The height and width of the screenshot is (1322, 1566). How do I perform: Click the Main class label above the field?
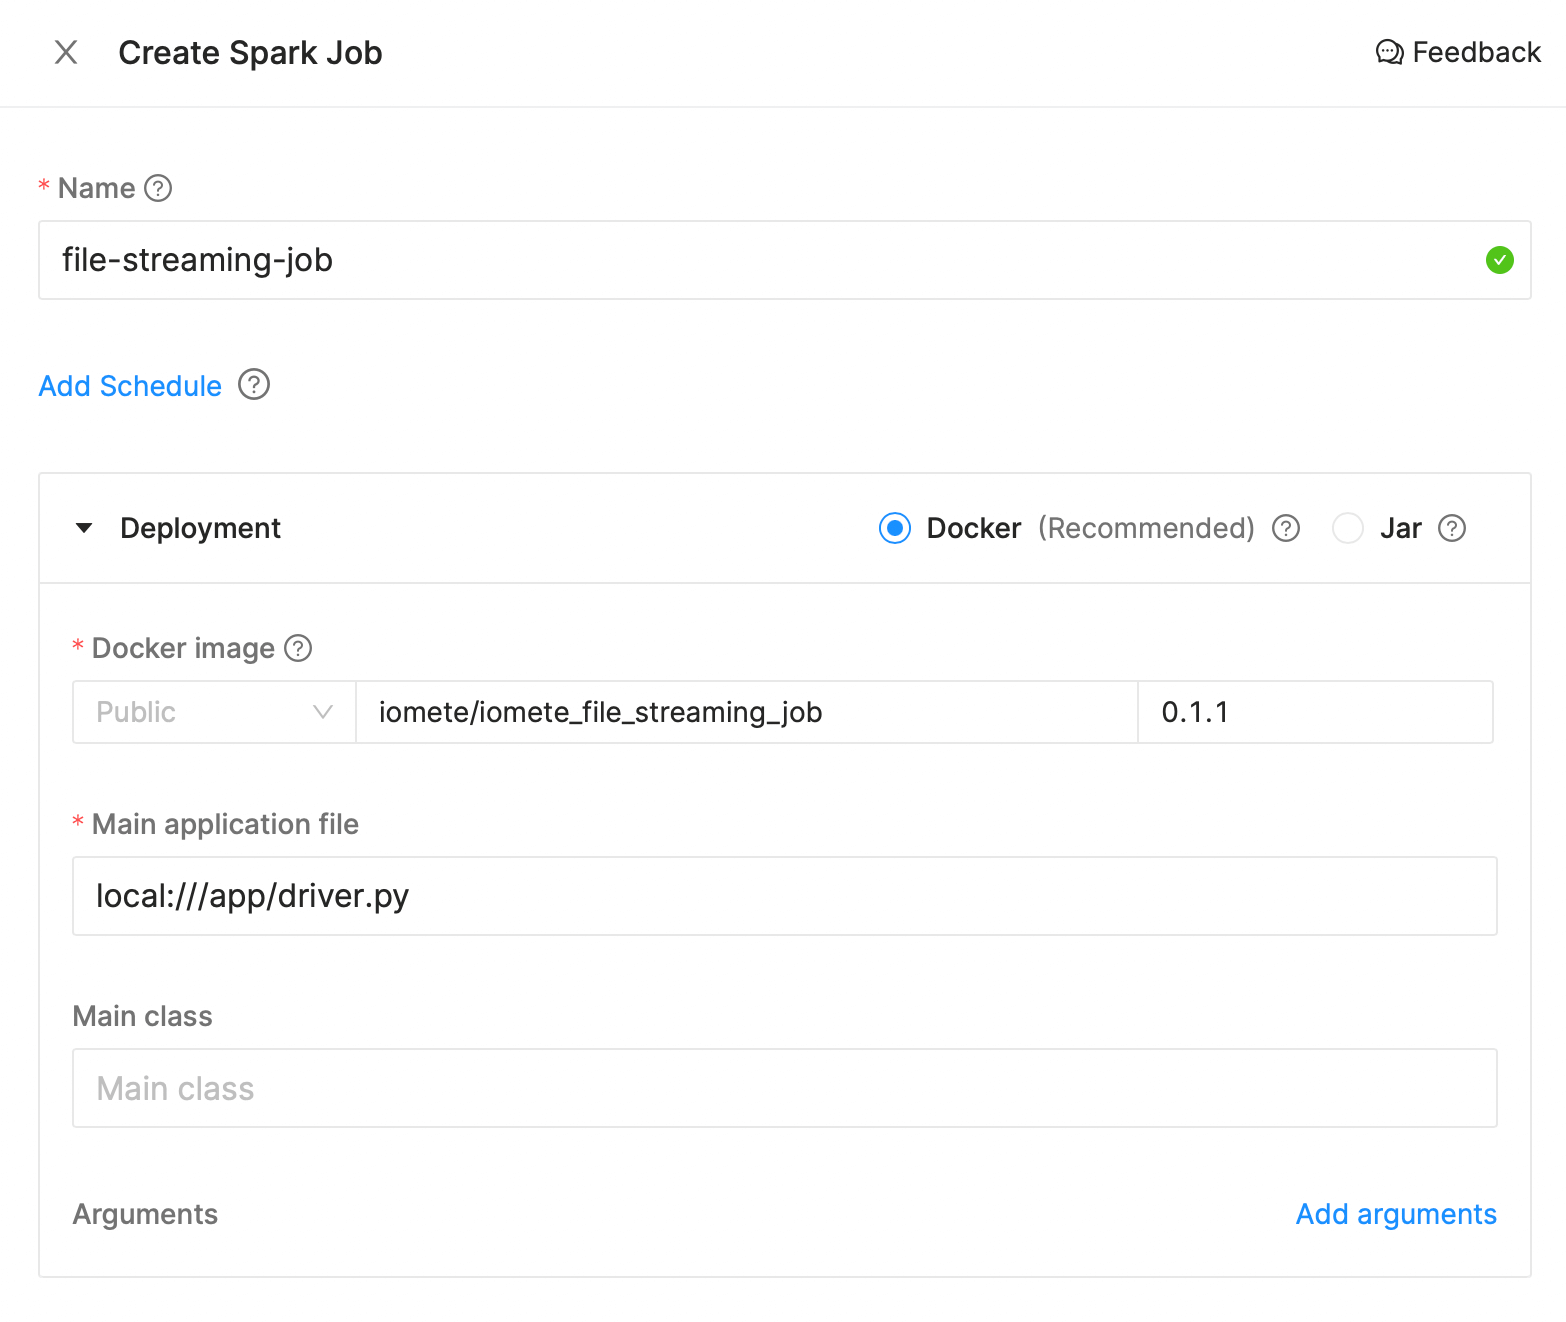[x=142, y=1016]
